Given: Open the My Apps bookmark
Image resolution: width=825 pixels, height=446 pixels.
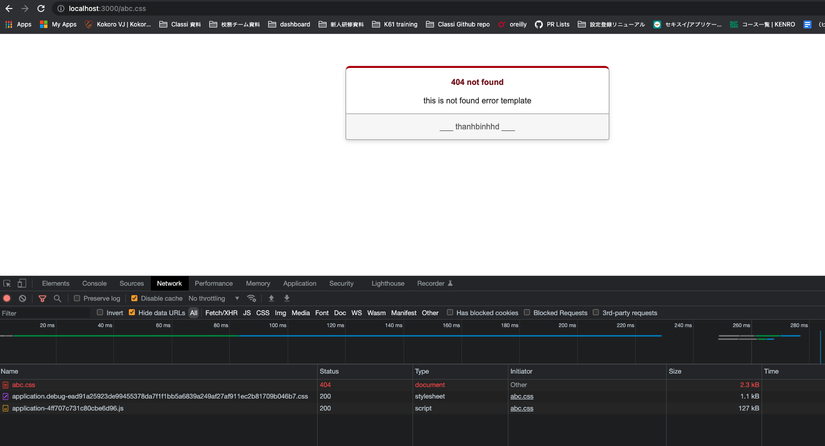Looking at the screenshot, I should pos(58,24).
